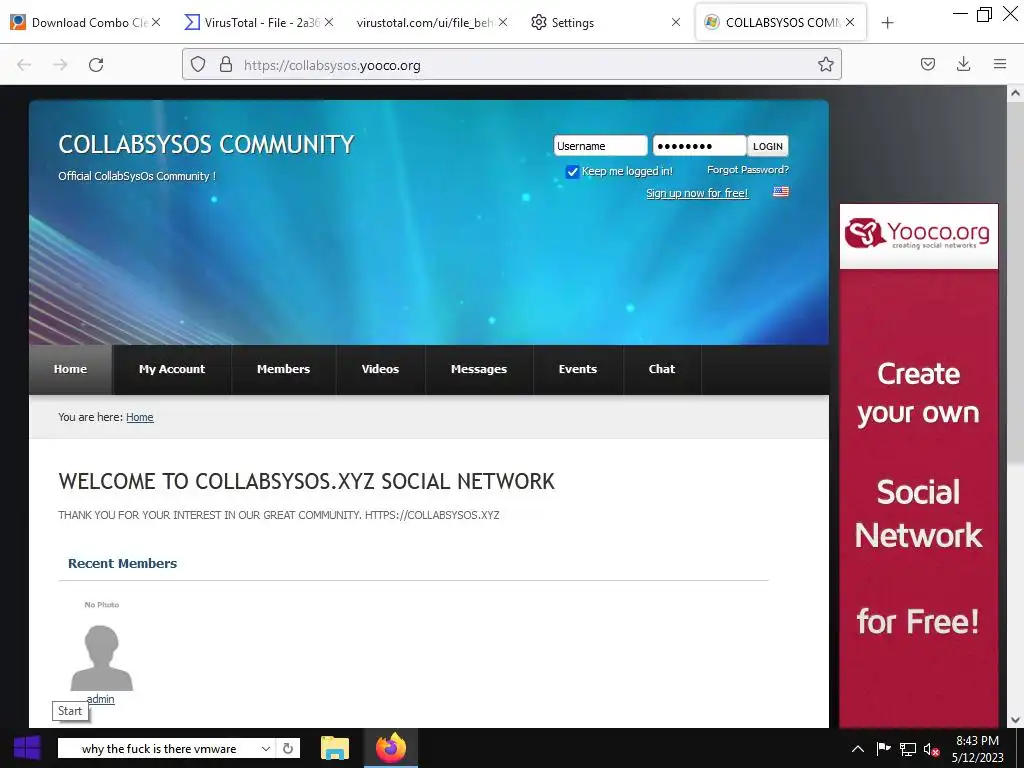Click the Action Center flag icon
Viewport: 1024px width, 768px height.
883,749
